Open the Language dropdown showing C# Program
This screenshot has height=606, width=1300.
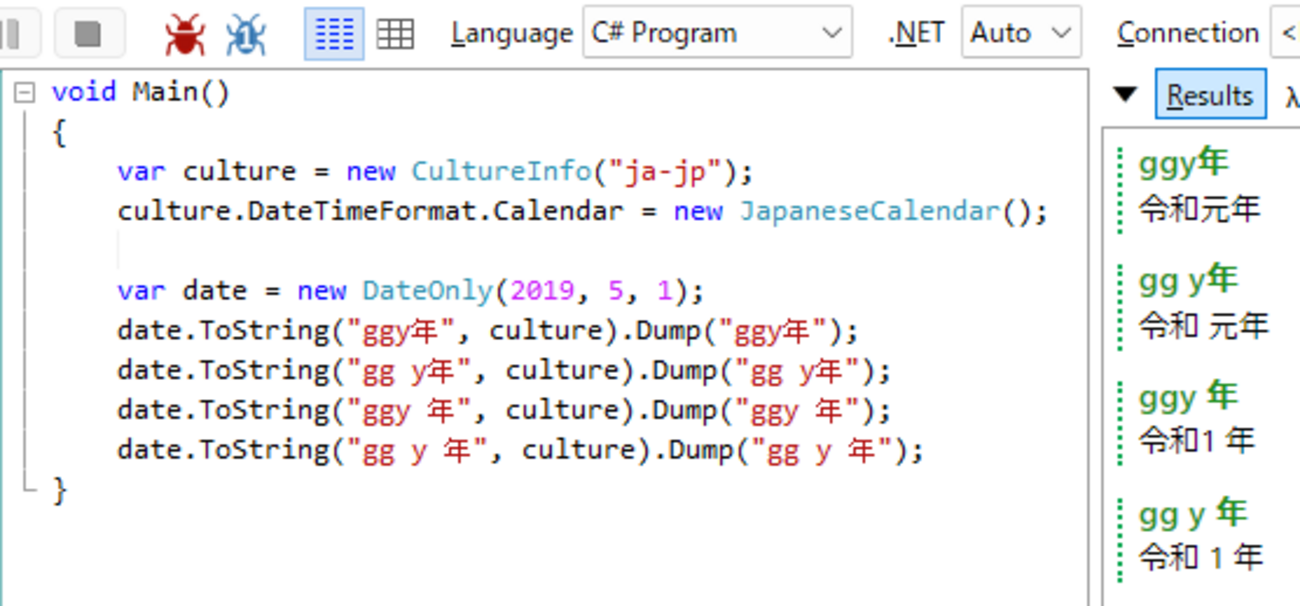pyautogui.click(x=717, y=33)
